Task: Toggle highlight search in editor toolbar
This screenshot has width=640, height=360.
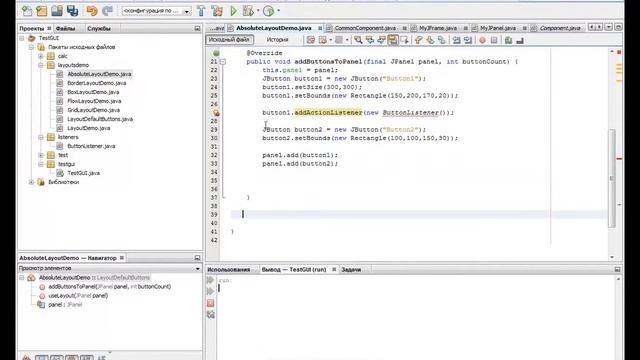Action: [393, 40]
